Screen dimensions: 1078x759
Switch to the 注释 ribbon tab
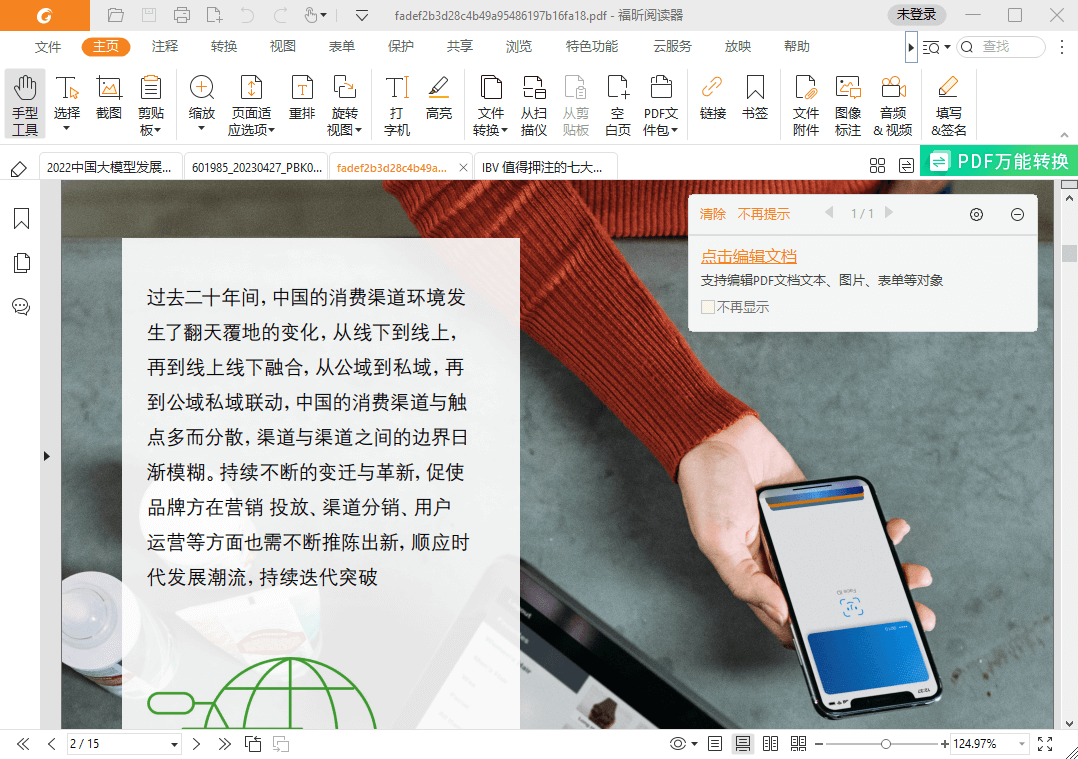point(165,46)
